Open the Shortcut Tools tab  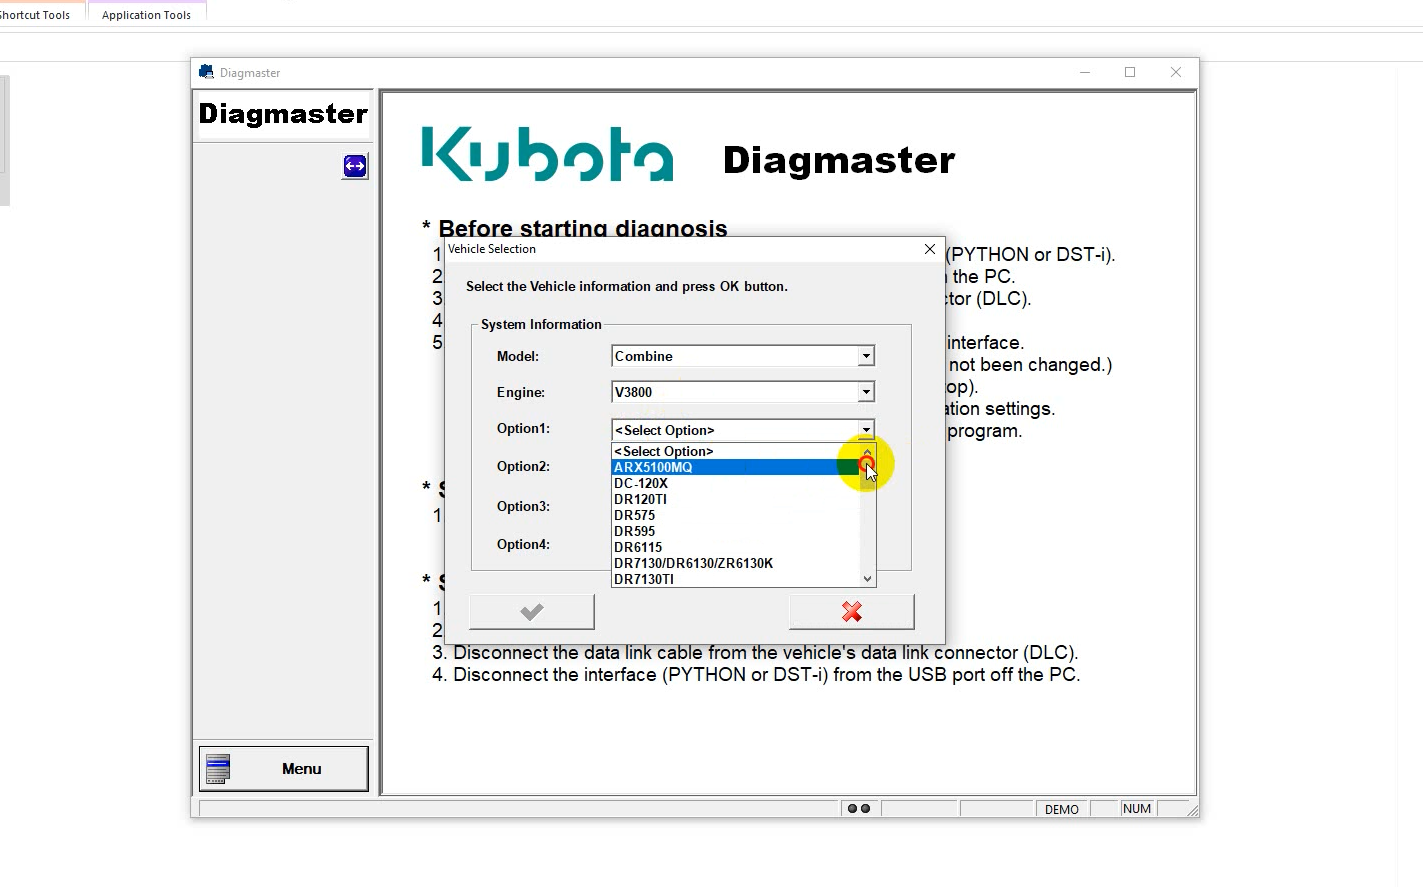click(35, 15)
